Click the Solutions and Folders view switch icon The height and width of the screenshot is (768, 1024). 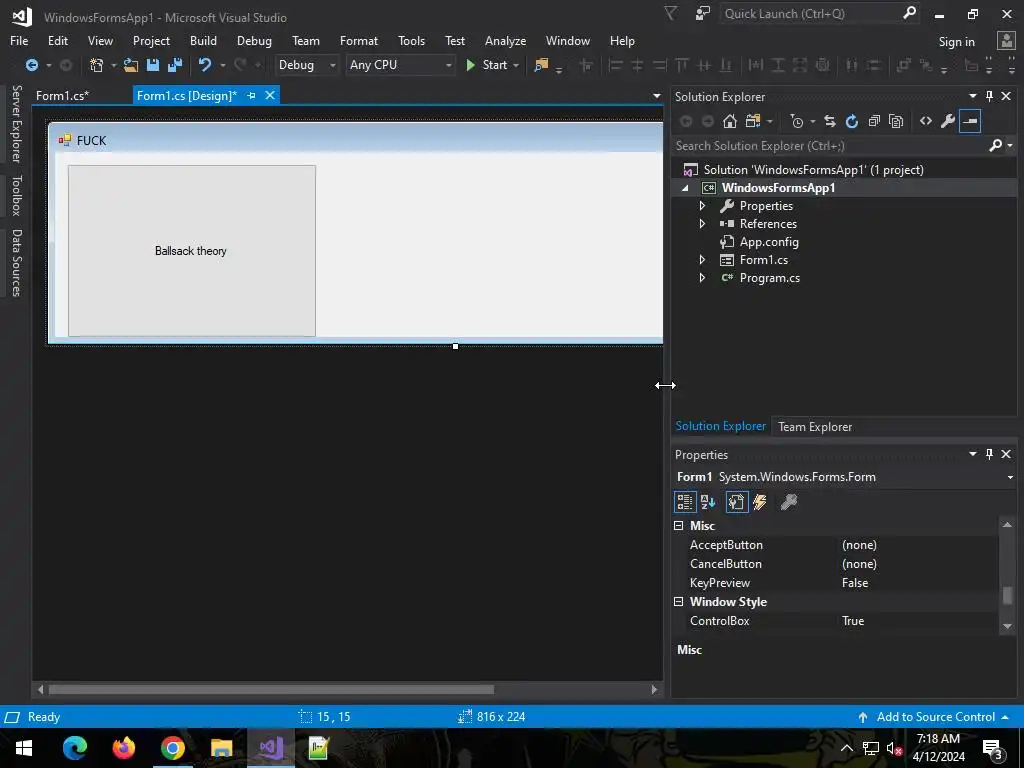pos(753,121)
